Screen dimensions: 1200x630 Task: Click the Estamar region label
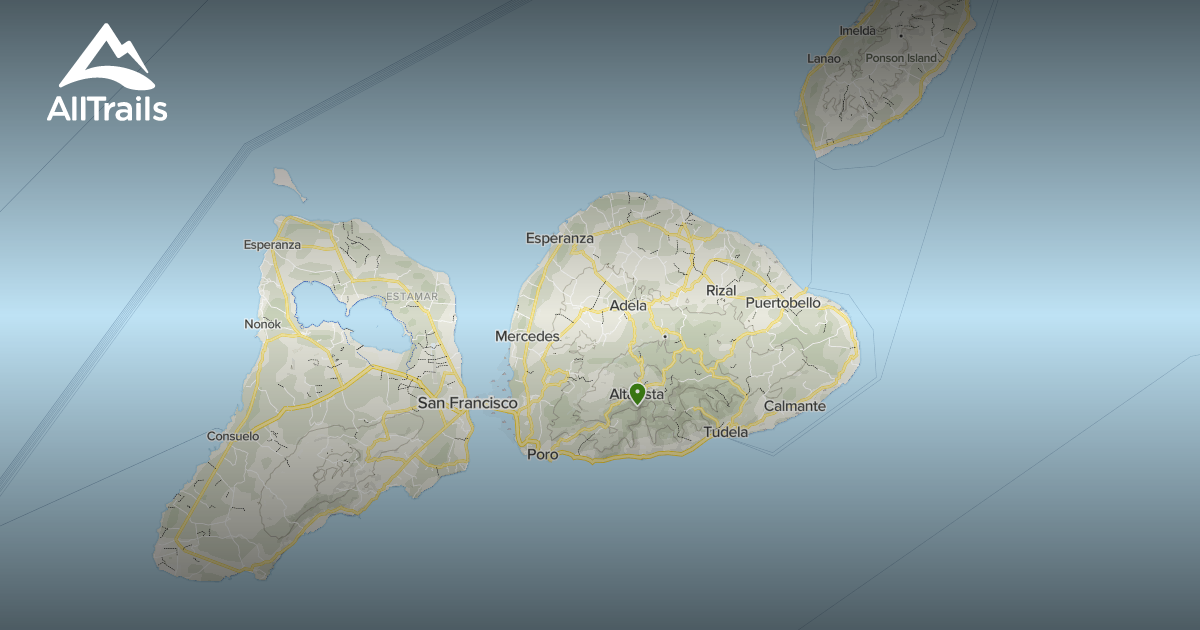tap(411, 296)
